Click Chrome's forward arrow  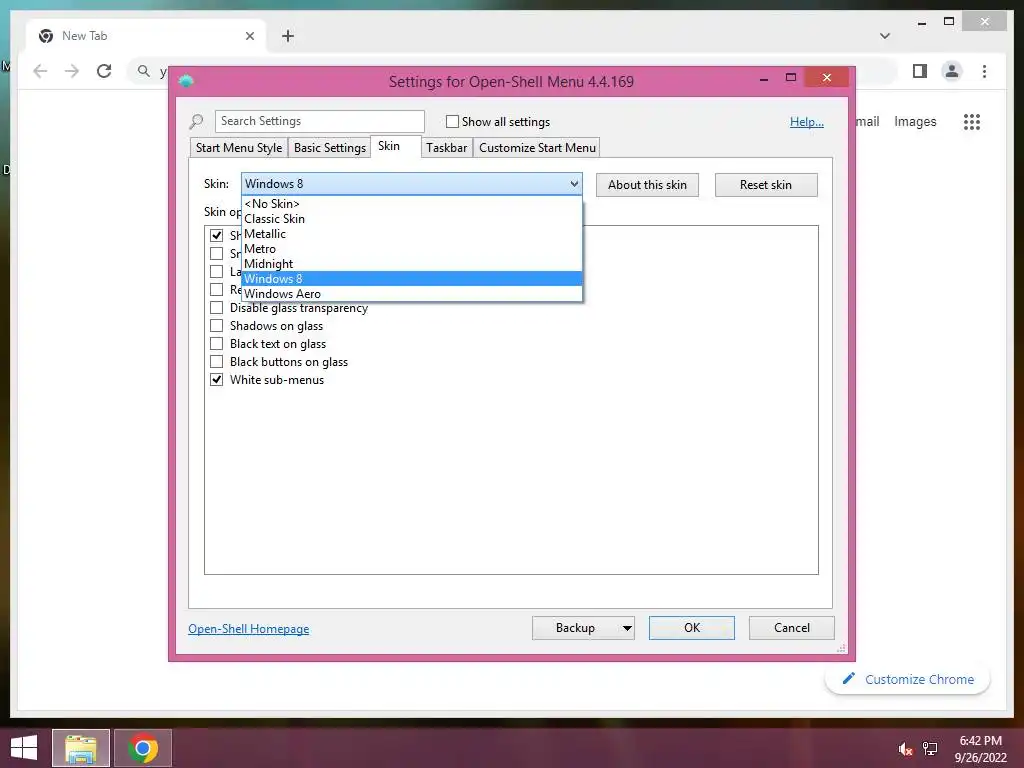click(72, 71)
